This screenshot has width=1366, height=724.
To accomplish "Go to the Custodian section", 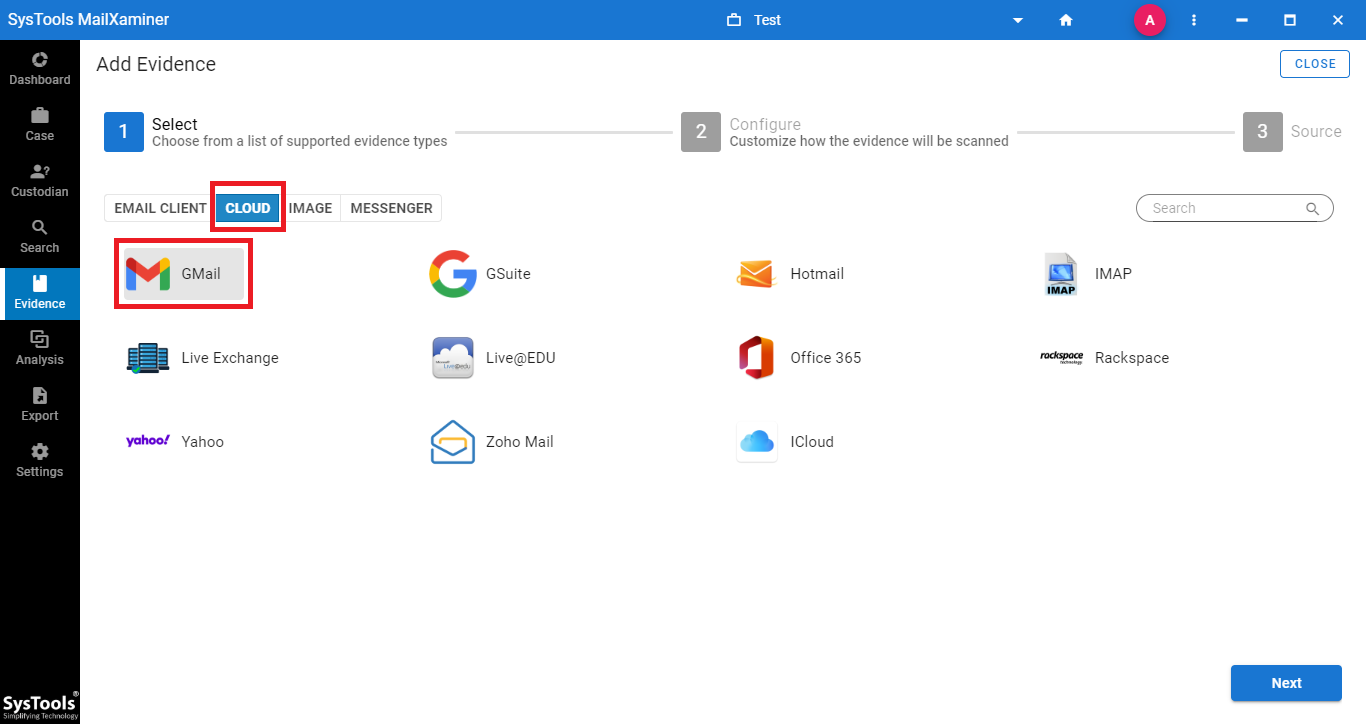I will [x=40, y=181].
